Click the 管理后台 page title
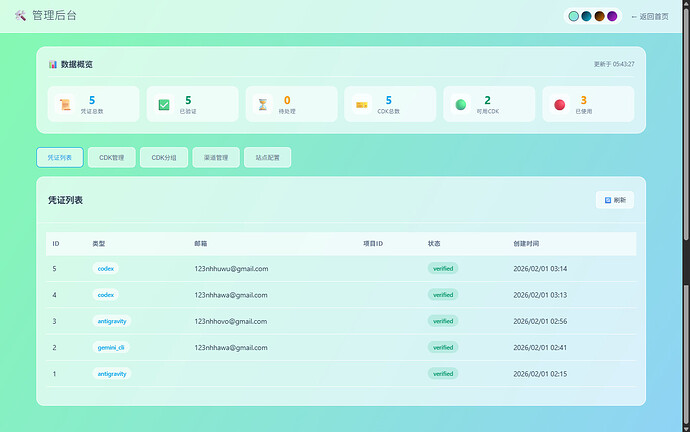The height and width of the screenshot is (432, 690). (x=55, y=16)
